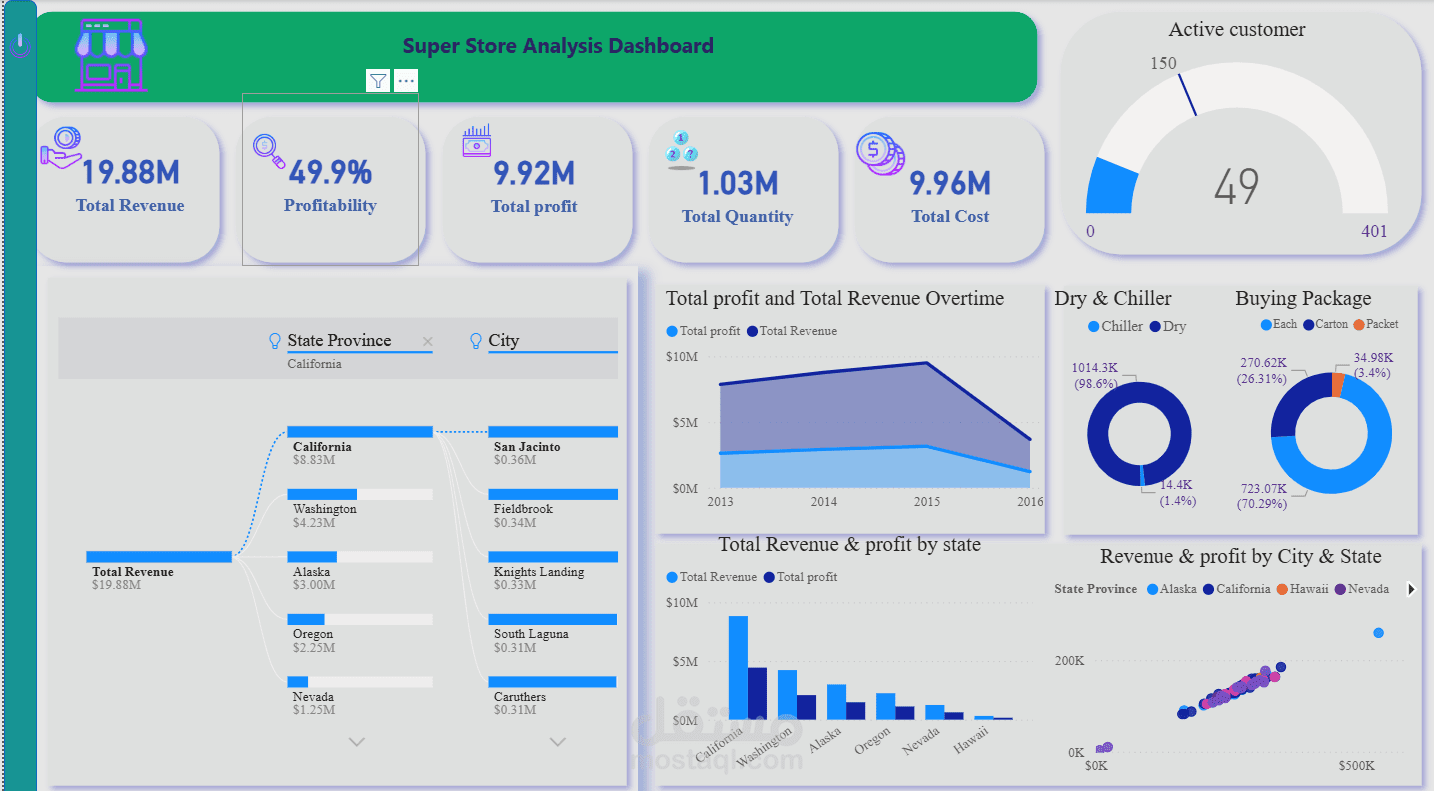Toggle the Total Revenue legend in the overtime chart

[792, 331]
